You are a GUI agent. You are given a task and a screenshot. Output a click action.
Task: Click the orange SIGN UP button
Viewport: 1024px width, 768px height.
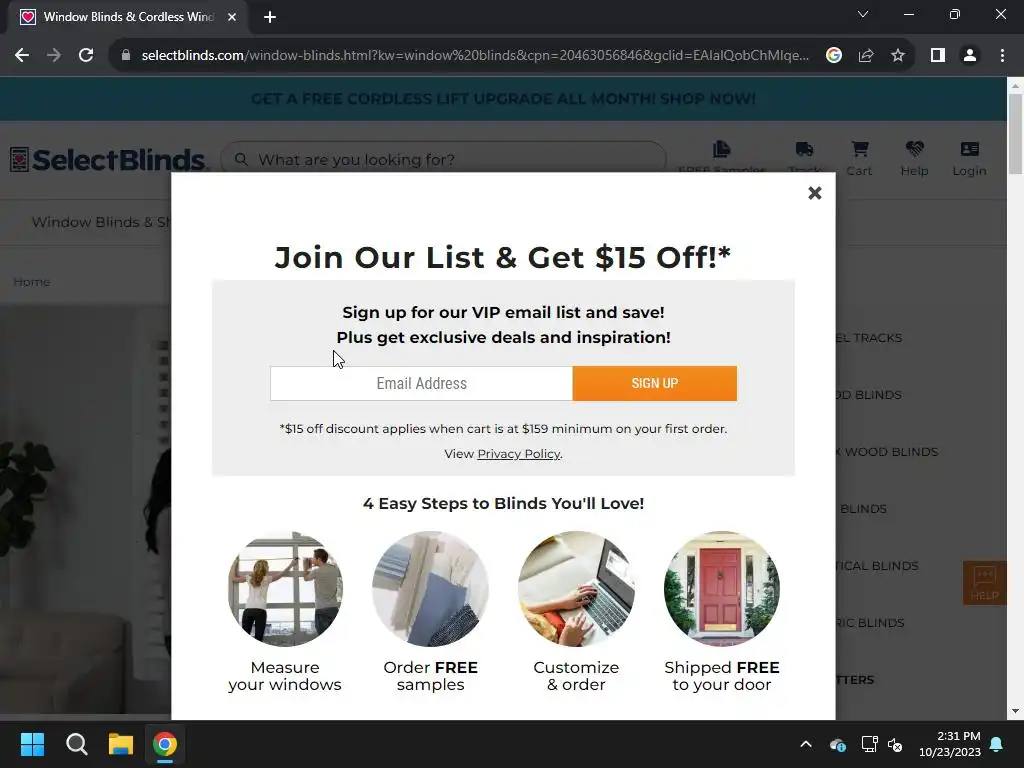click(x=654, y=383)
